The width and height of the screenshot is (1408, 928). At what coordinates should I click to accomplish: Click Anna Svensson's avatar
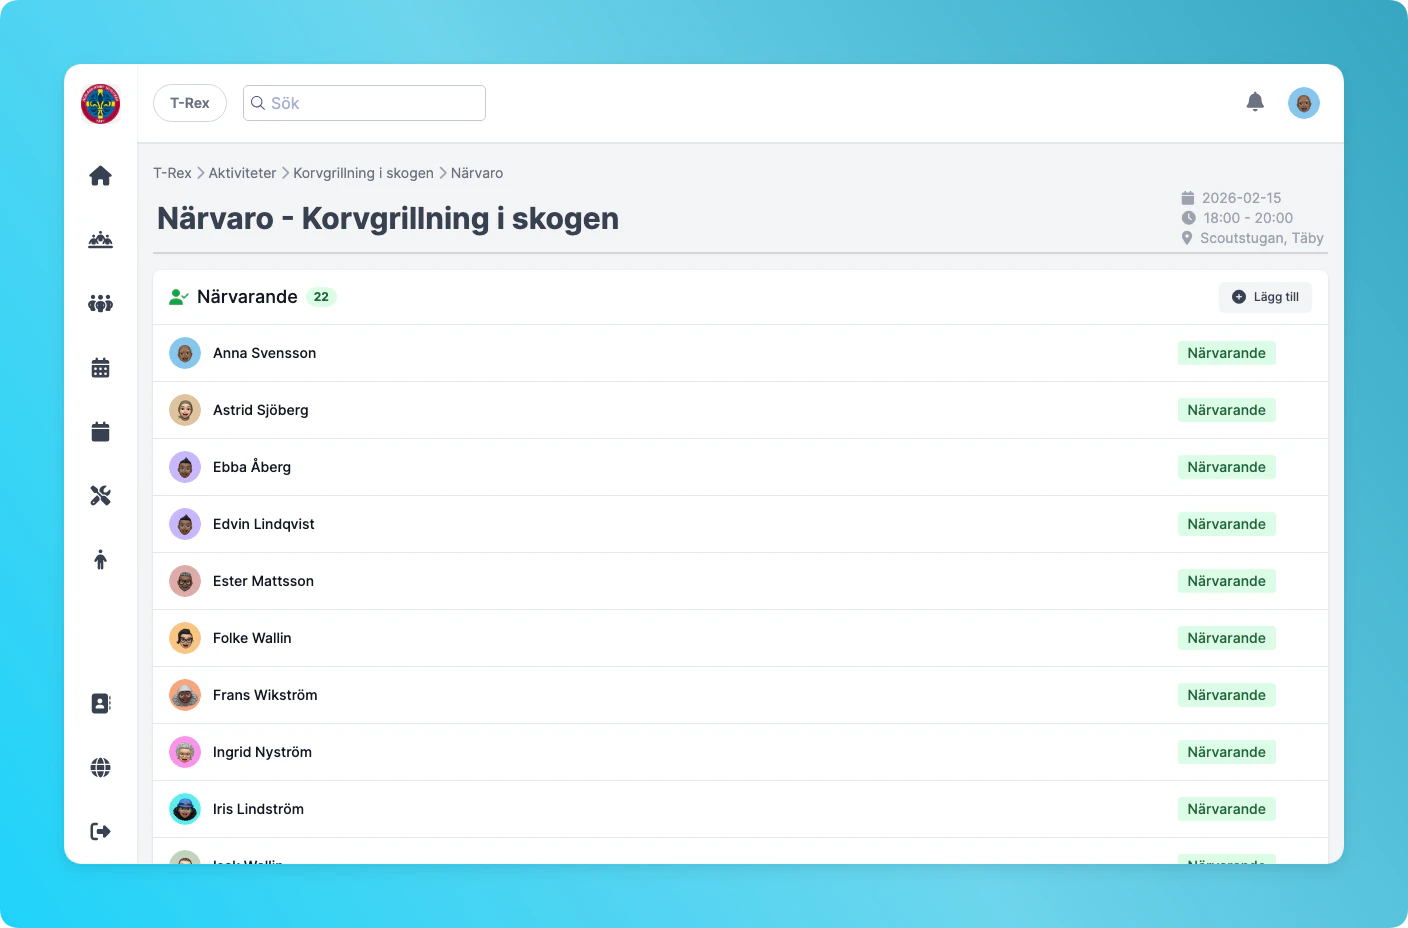coord(185,353)
